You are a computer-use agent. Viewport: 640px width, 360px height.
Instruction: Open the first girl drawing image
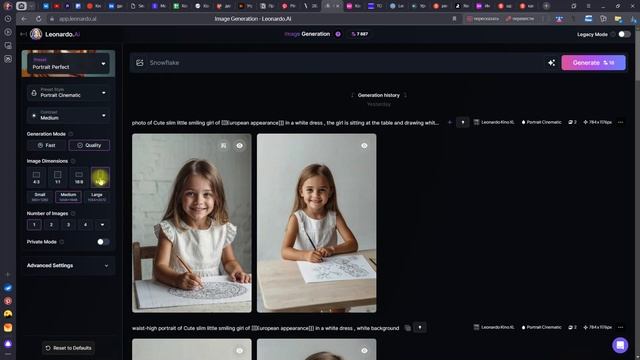tap(192, 223)
